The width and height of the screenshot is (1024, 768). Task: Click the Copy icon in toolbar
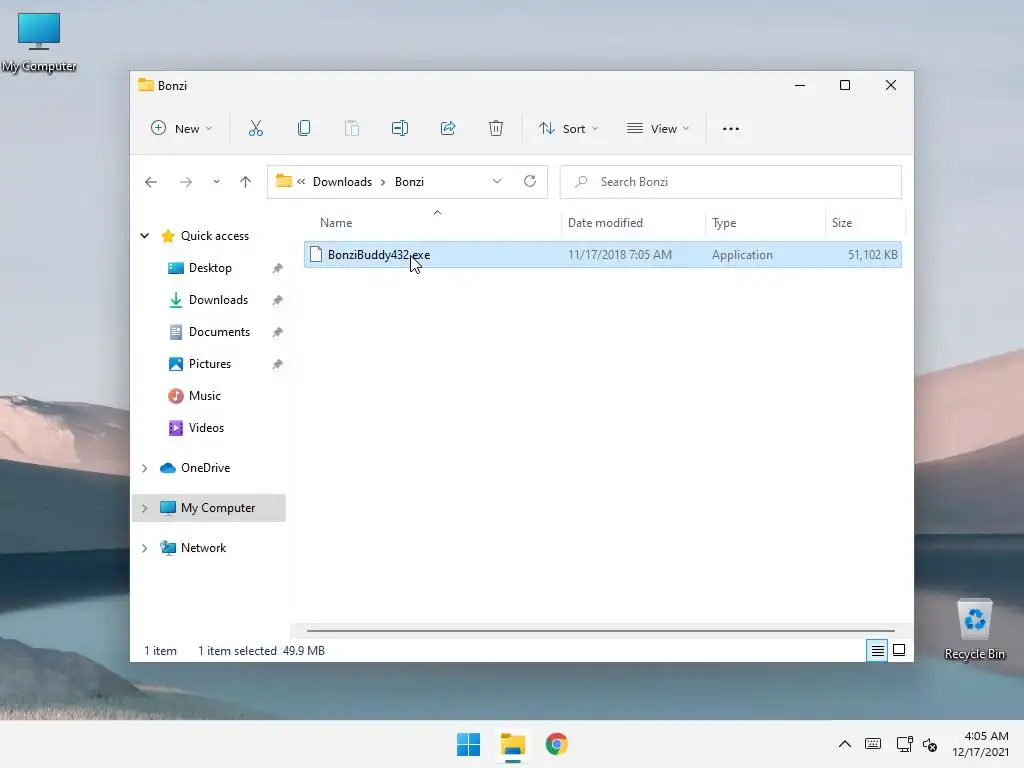coord(304,129)
